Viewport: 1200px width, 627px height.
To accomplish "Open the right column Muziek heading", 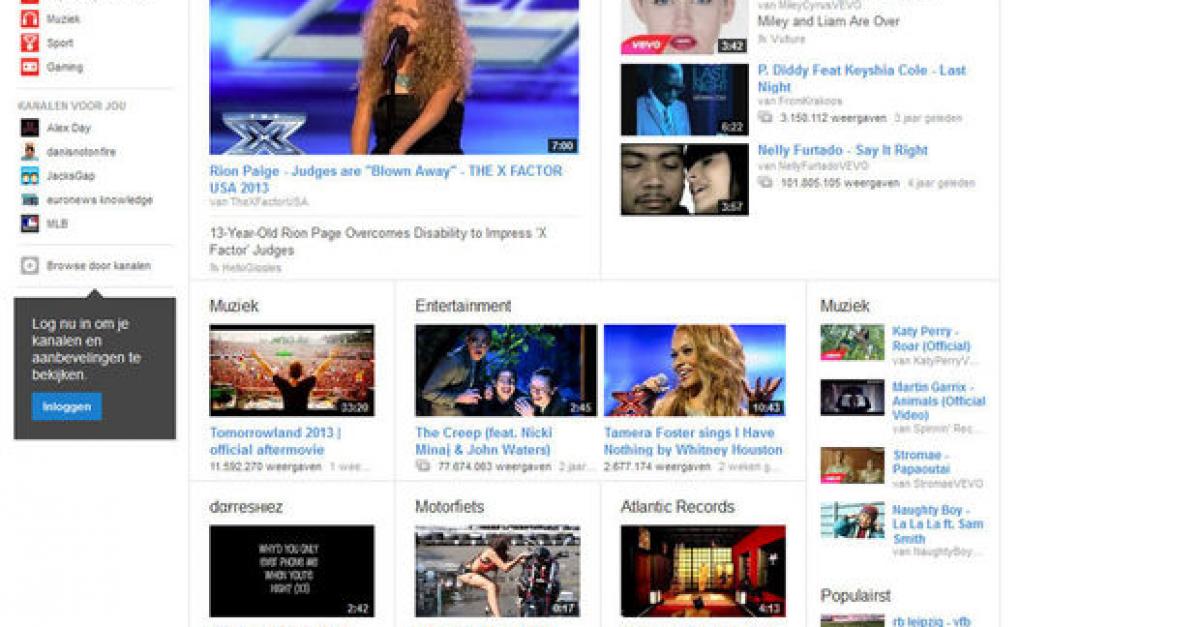I will pyautogui.click(x=845, y=306).
